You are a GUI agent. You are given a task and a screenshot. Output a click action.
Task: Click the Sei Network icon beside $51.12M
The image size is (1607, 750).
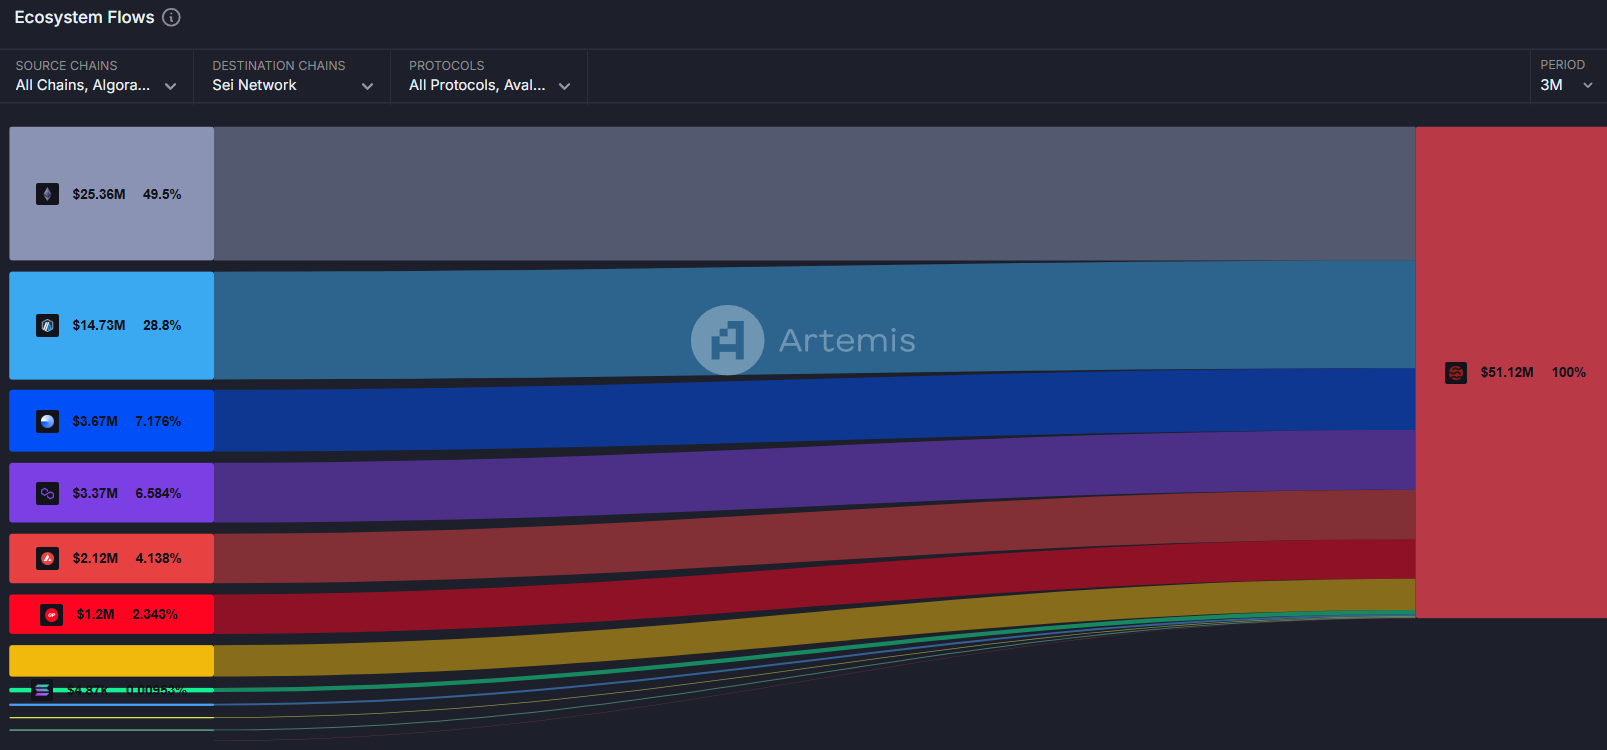tap(1456, 372)
